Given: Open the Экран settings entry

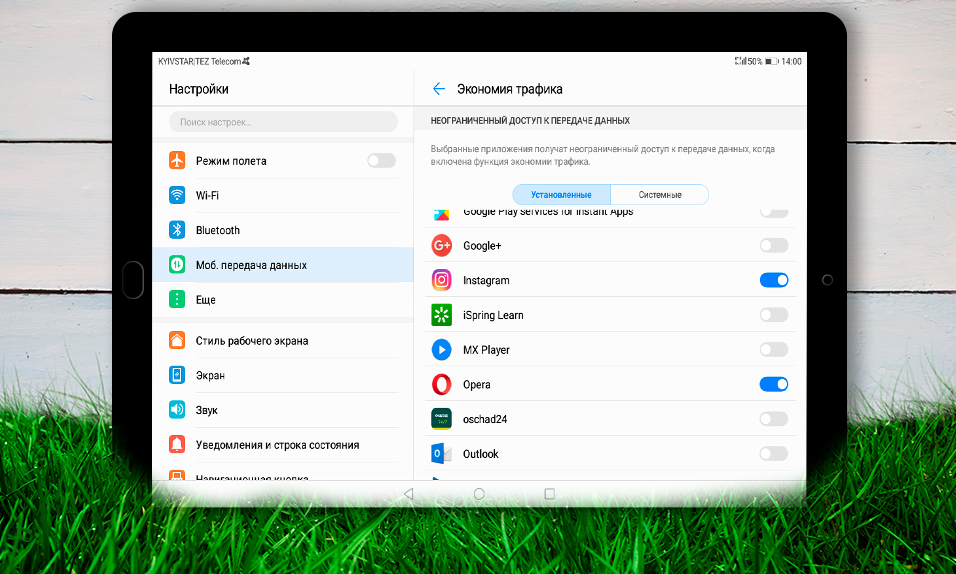Looking at the screenshot, I should pyautogui.click(x=283, y=375).
